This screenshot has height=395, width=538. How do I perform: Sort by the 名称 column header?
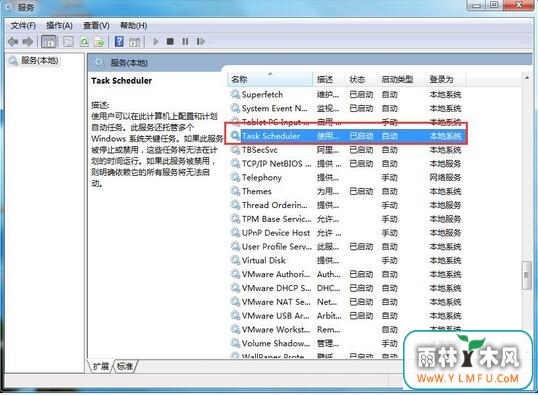(270, 79)
